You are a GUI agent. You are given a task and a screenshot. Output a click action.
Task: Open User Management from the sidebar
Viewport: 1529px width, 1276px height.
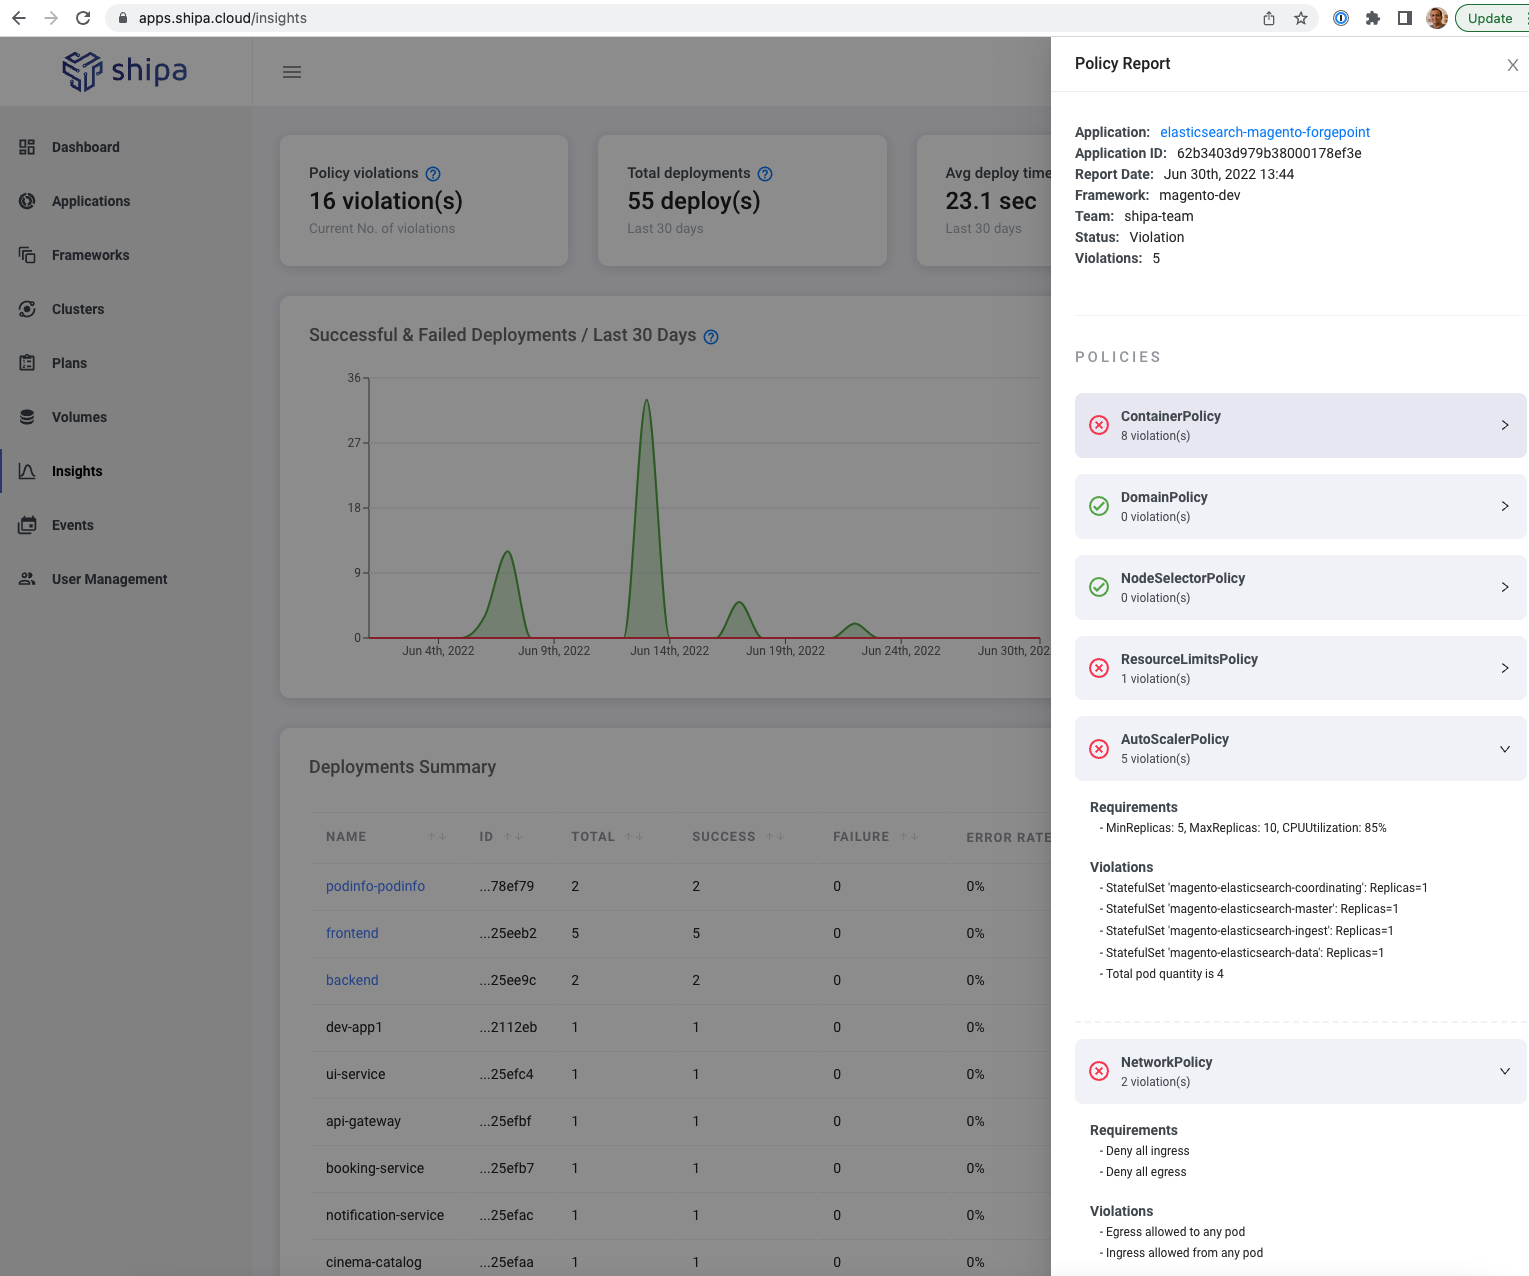tap(110, 579)
